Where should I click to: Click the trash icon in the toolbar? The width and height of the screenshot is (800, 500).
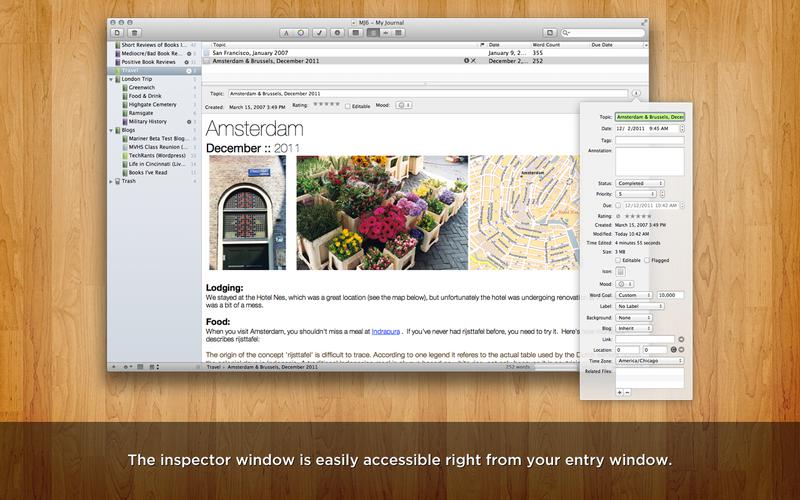[x=132, y=32]
